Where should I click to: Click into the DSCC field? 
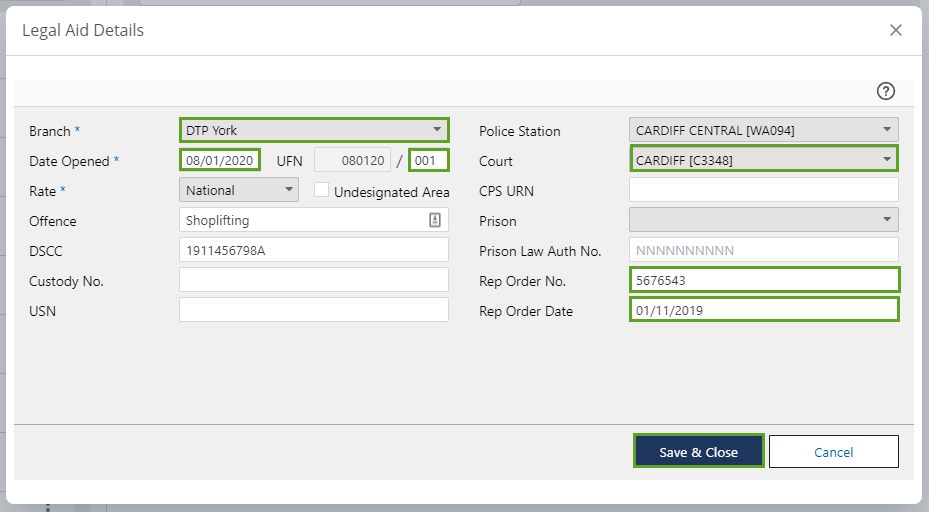313,250
